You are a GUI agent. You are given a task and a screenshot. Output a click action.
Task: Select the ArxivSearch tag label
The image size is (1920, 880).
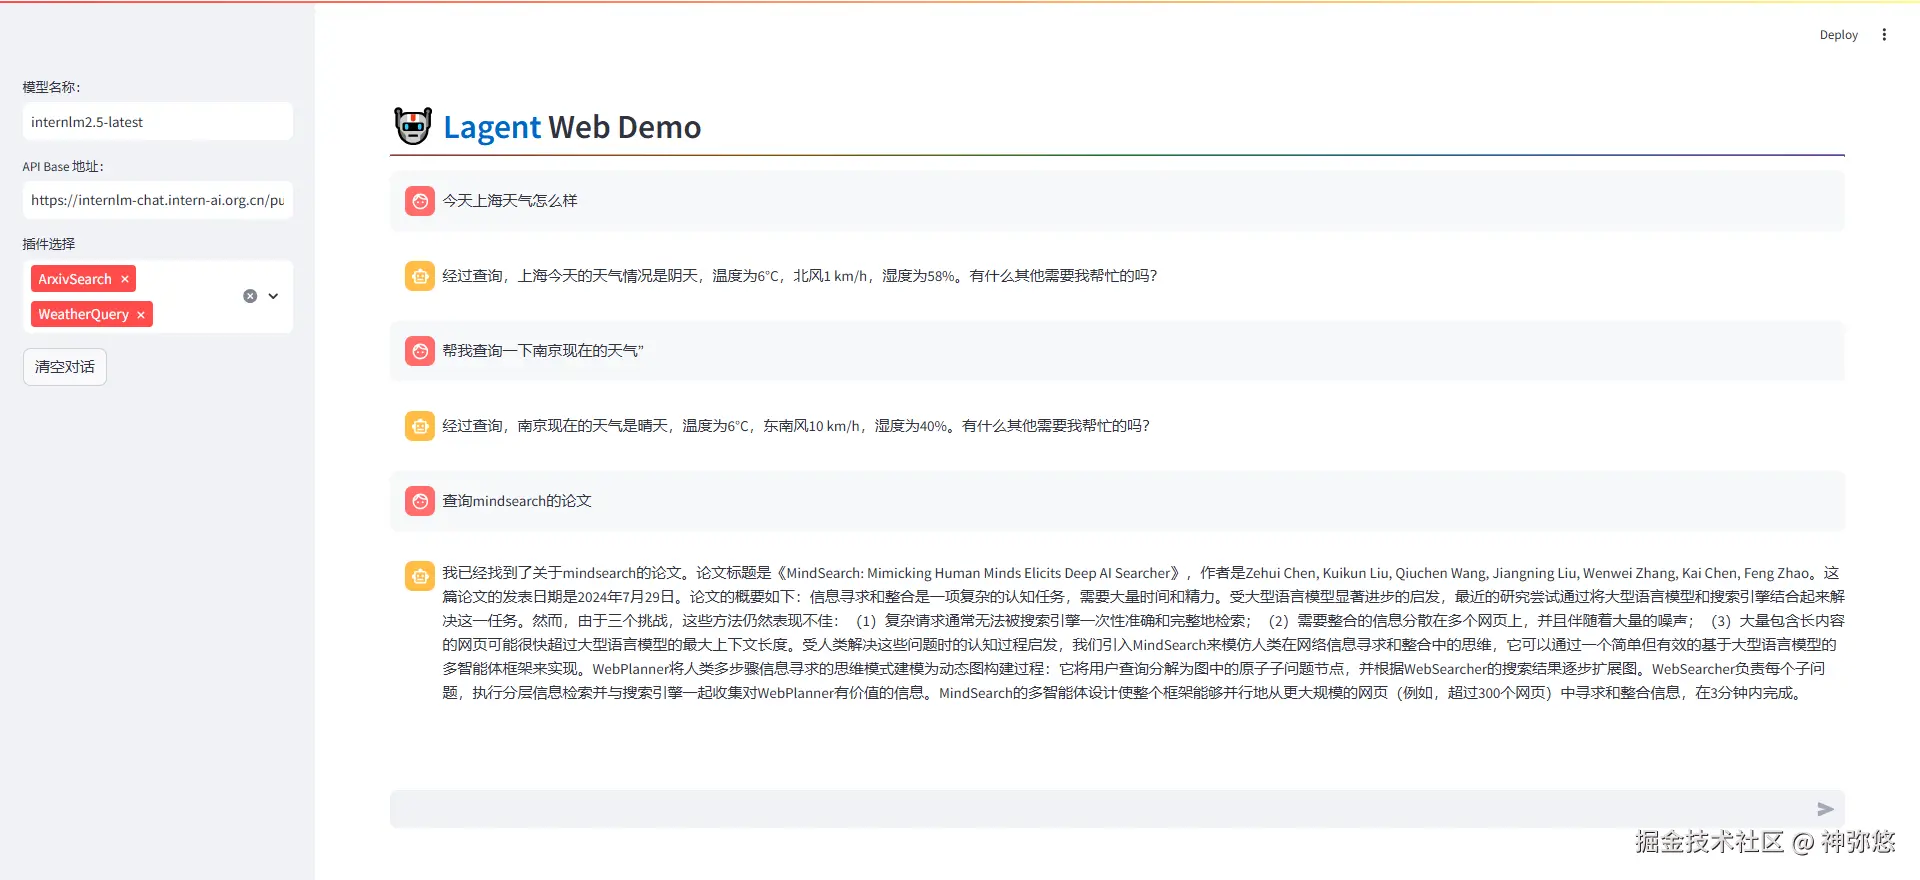coord(75,279)
